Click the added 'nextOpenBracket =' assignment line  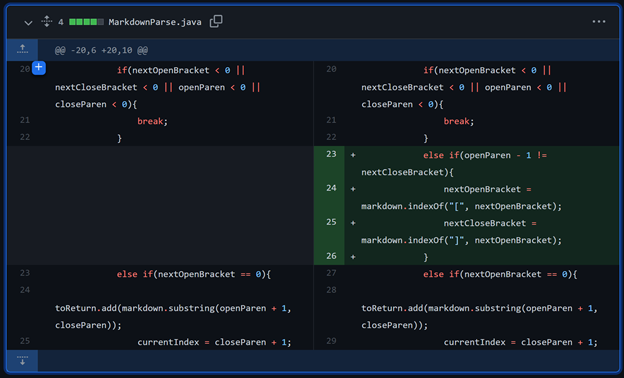point(487,189)
